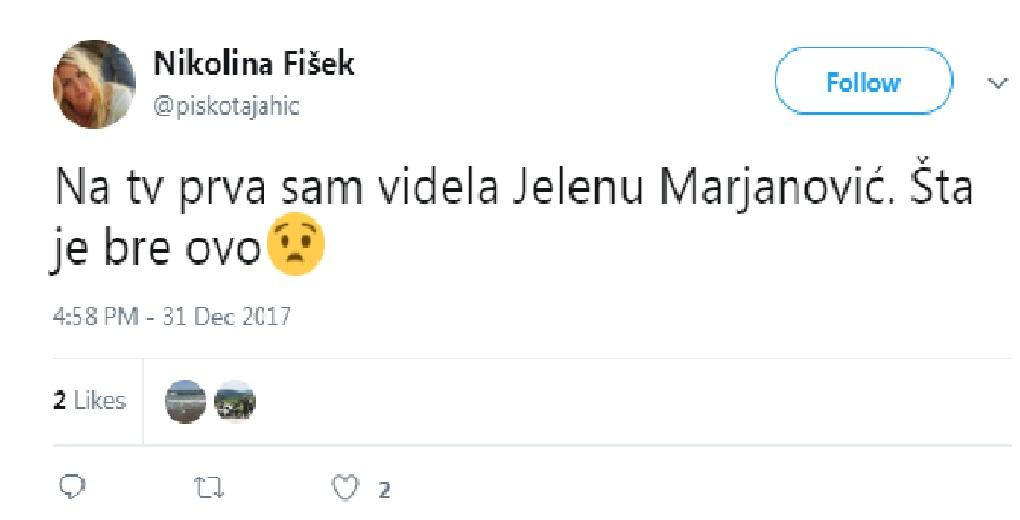The height and width of the screenshot is (520, 1020).
Task: Click the "Na tv prva" opening words
Action: tap(144, 187)
